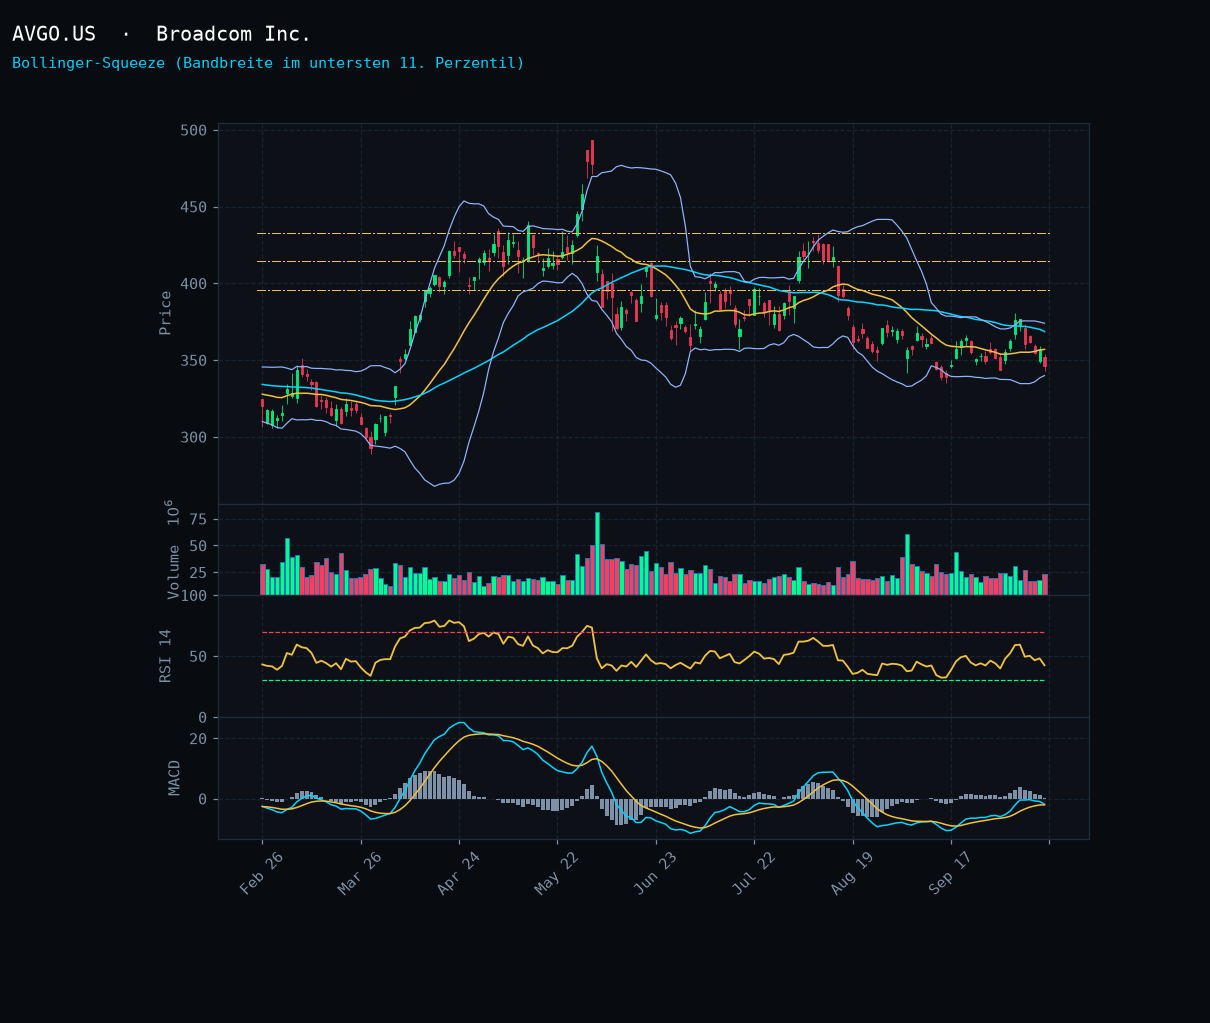The image size is (1210, 1023).
Task: Click the 75 tick on the Volume axis
Action: [x=198, y=519]
